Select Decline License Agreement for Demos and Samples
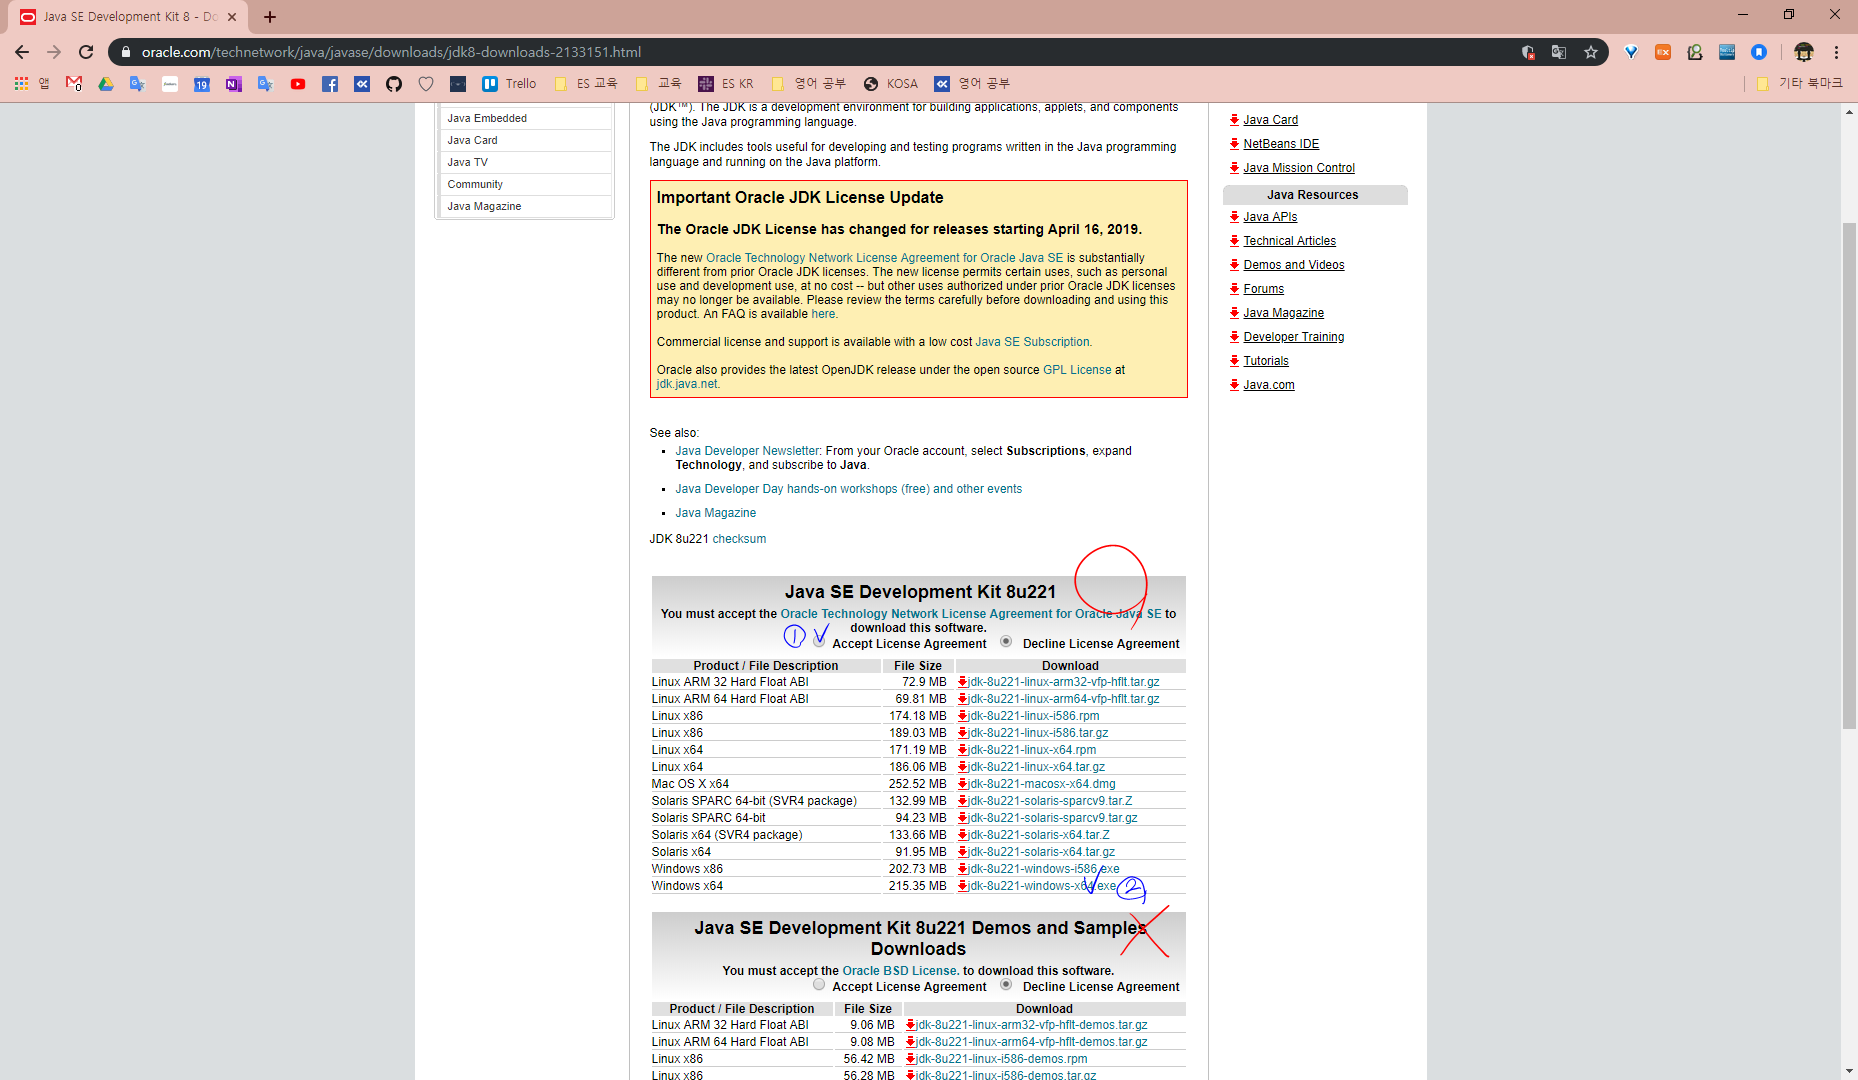This screenshot has height=1080, width=1858. point(1006,985)
